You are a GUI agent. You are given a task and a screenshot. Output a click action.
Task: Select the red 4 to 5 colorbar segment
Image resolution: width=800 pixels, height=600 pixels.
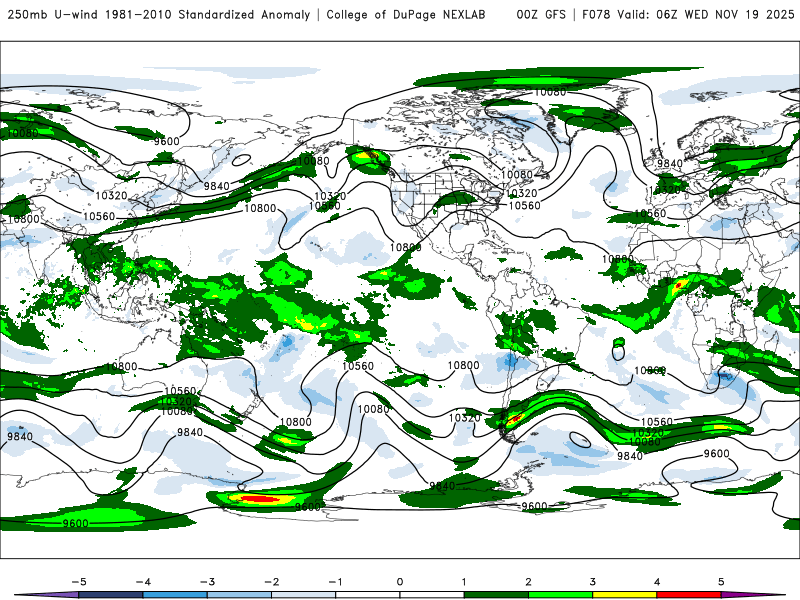pos(689,595)
